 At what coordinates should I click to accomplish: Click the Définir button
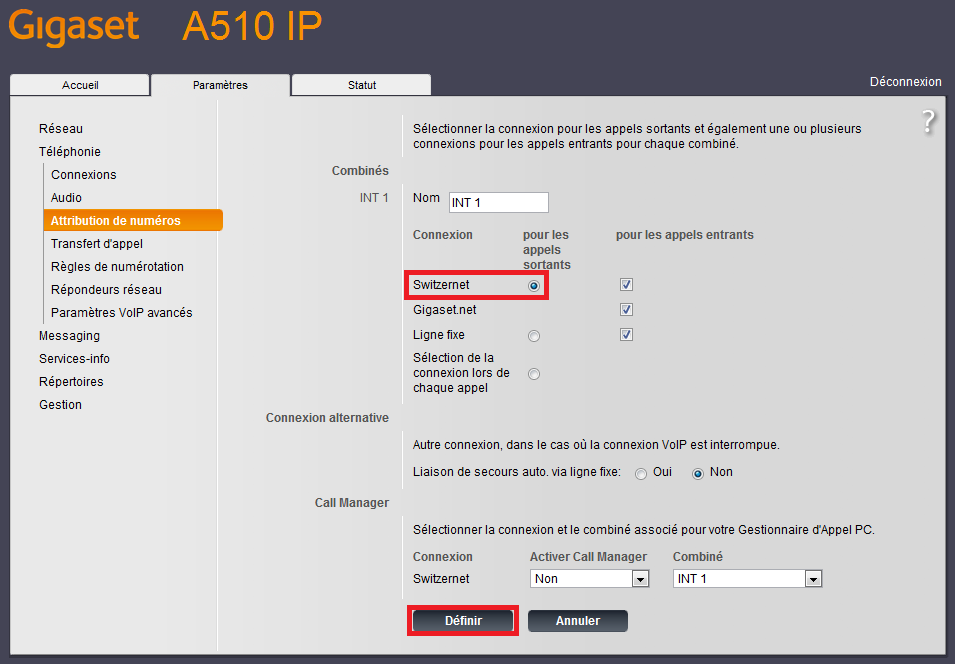(463, 621)
